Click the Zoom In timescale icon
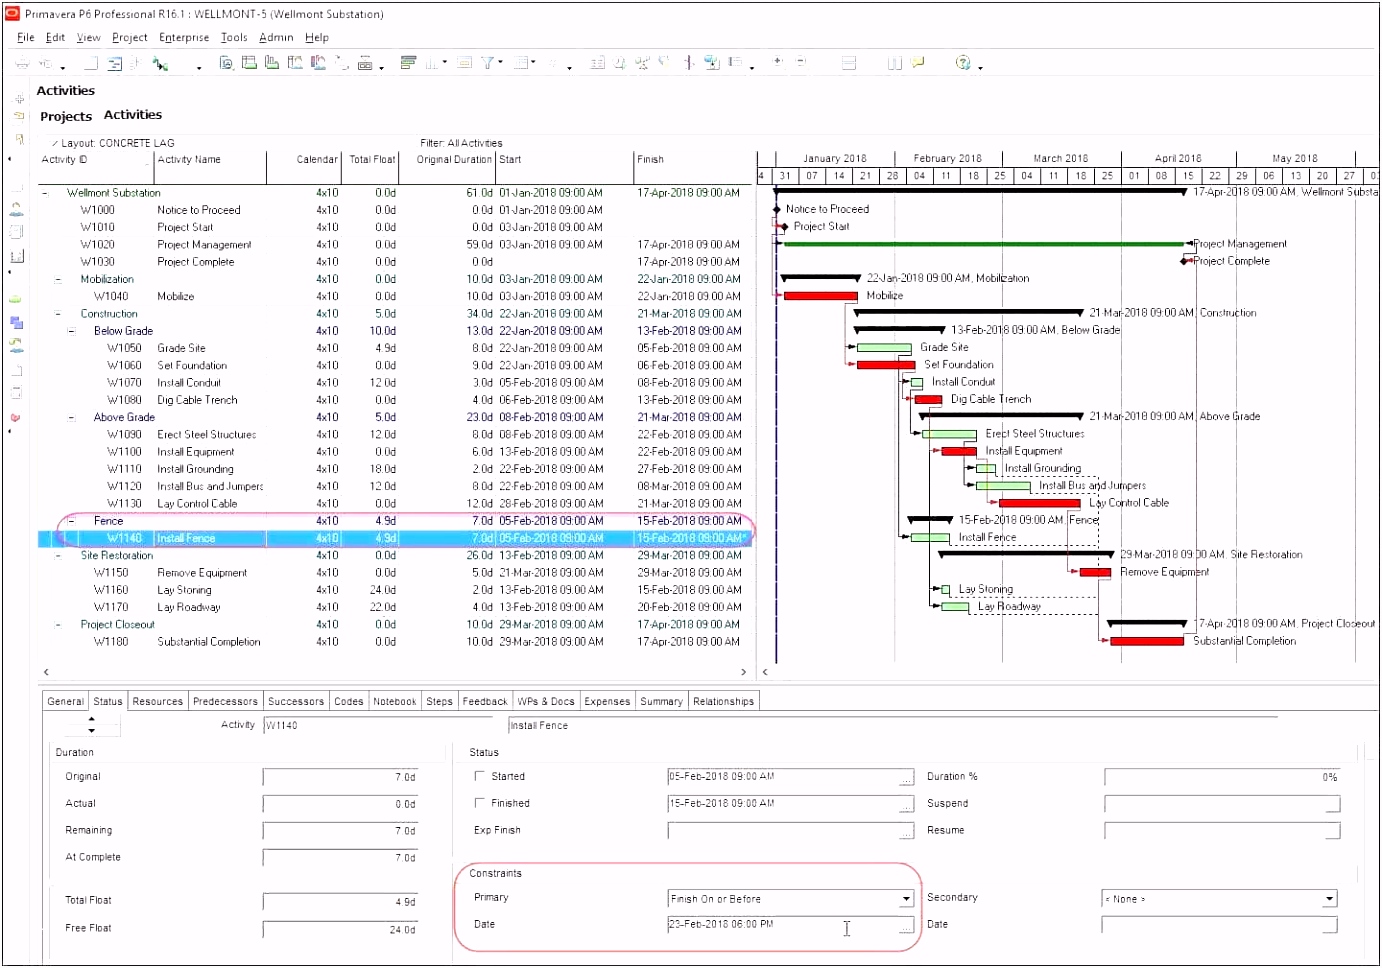Screen dimensions: 1382x968 pyautogui.click(x=777, y=62)
